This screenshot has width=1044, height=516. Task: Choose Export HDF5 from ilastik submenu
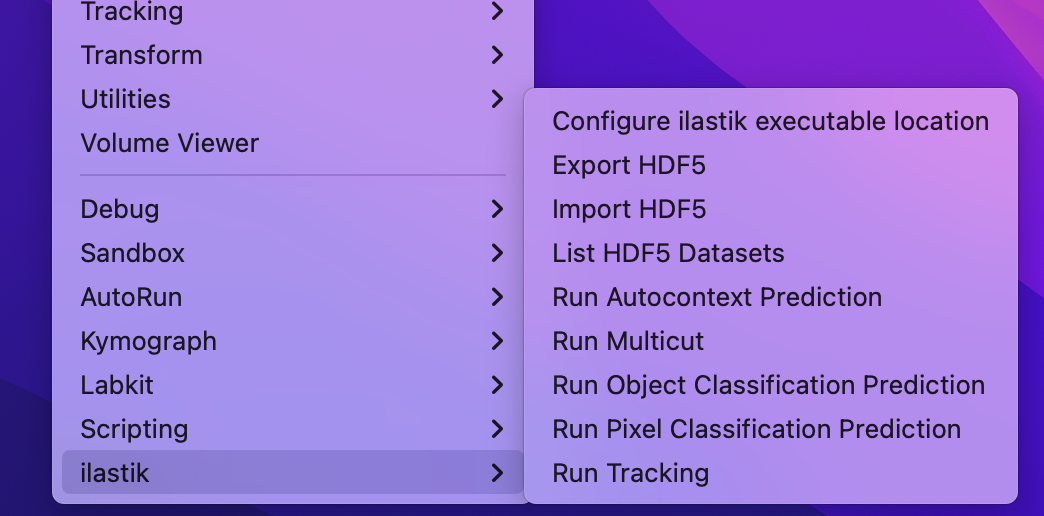coord(770,165)
